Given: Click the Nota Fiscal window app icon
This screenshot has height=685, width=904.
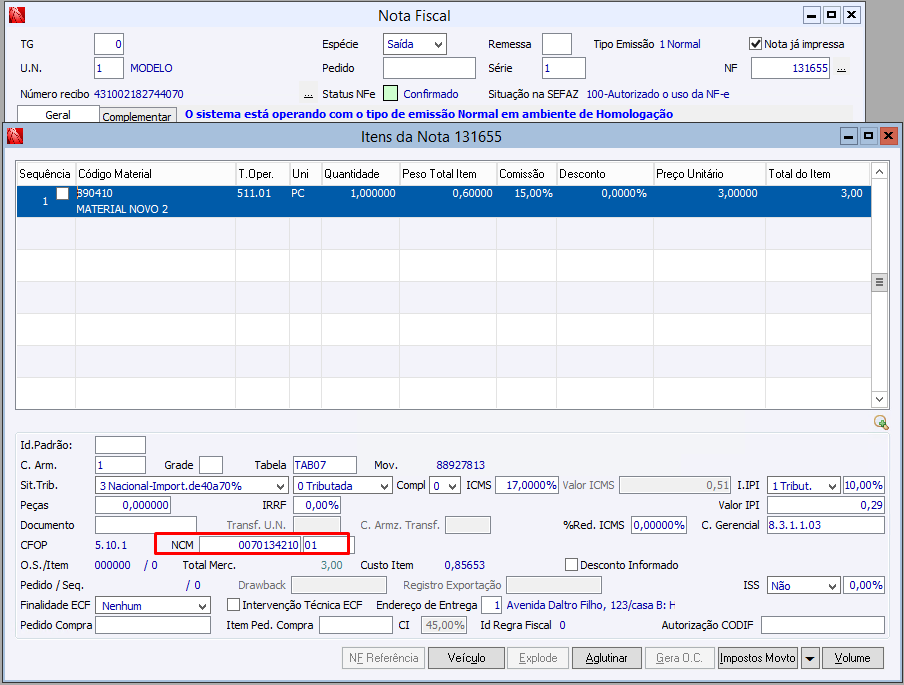Looking at the screenshot, I should (x=16, y=16).
